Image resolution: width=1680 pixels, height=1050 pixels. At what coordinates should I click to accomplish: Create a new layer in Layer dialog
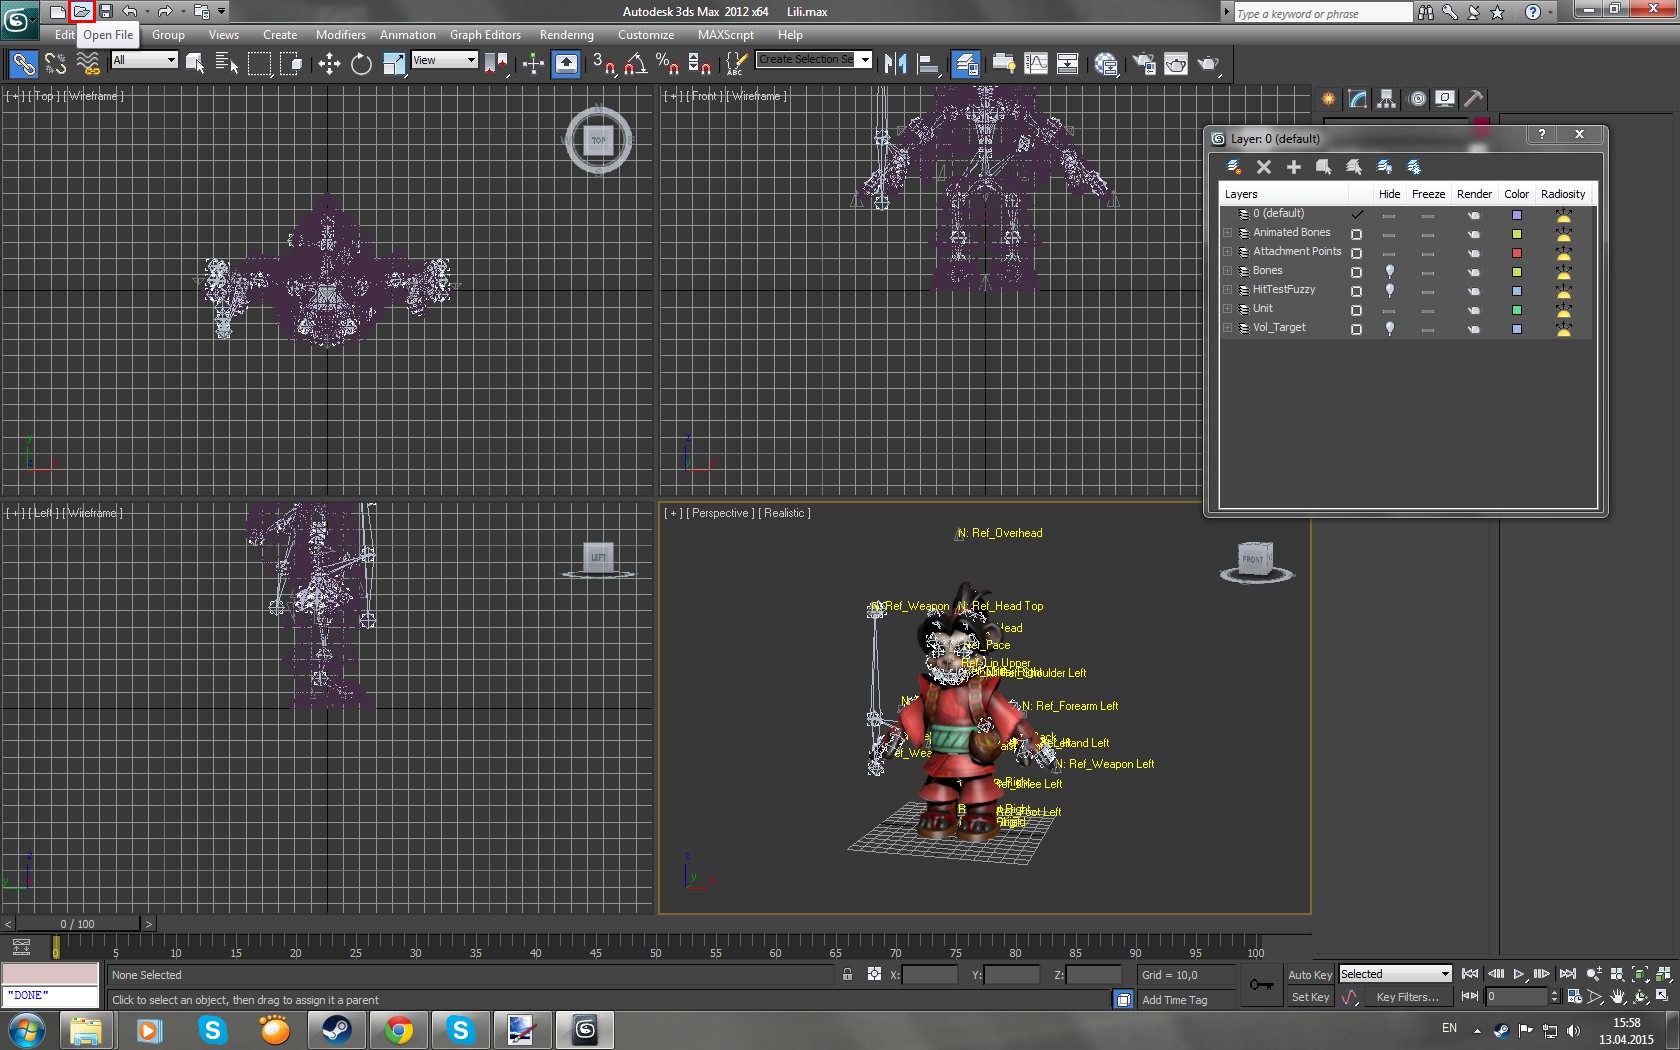pos(1234,167)
